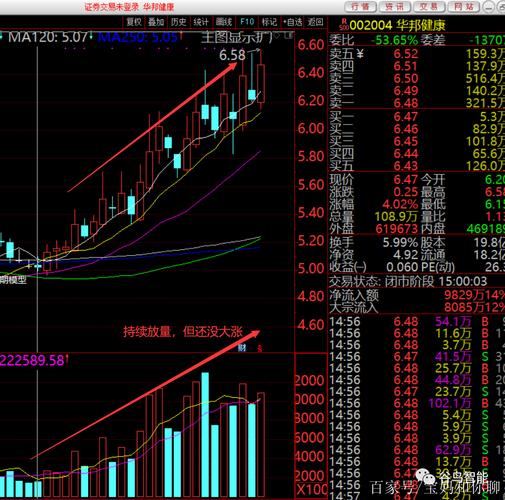Select the tick row with 102.1万 volume

(x=417, y=403)
